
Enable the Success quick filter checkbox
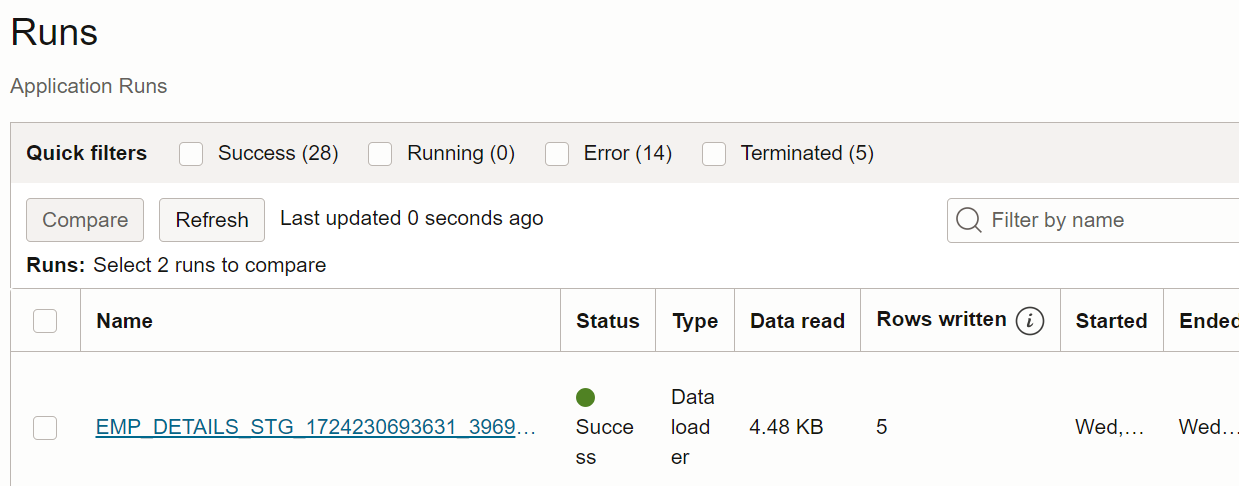(x=191, y=154)
